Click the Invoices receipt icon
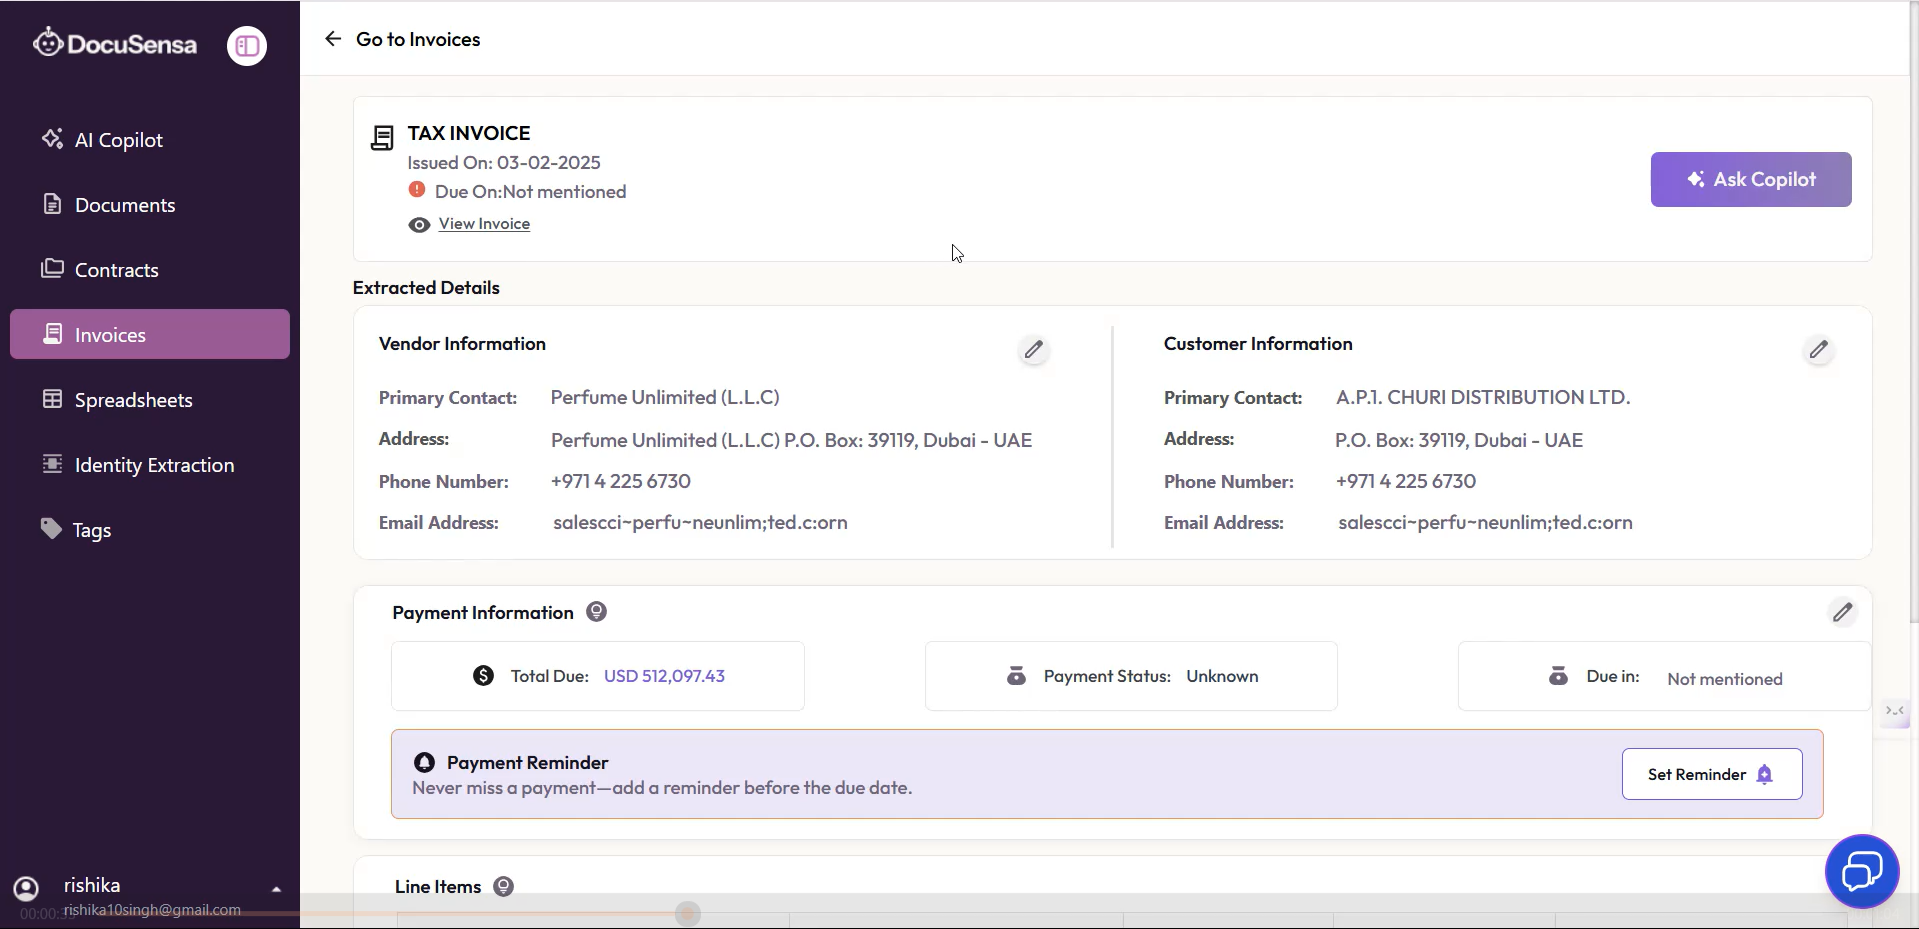 53,334
